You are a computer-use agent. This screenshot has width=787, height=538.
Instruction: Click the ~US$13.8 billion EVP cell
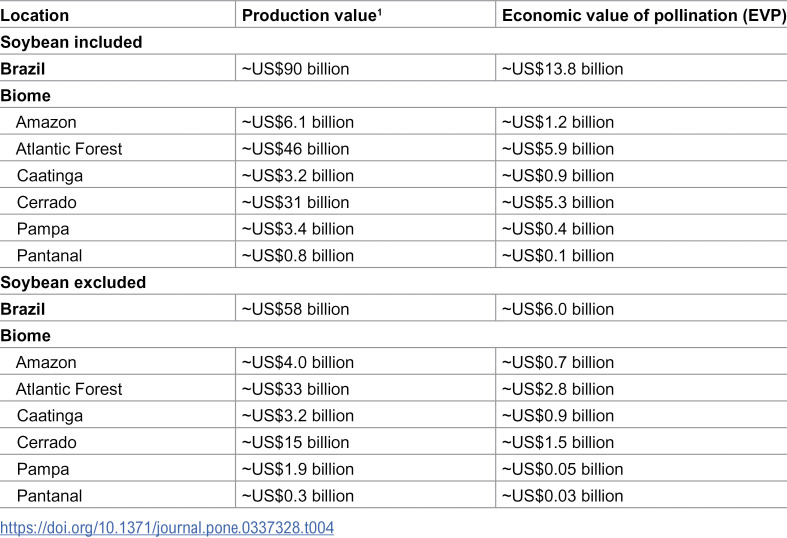[x=562, y=69]
